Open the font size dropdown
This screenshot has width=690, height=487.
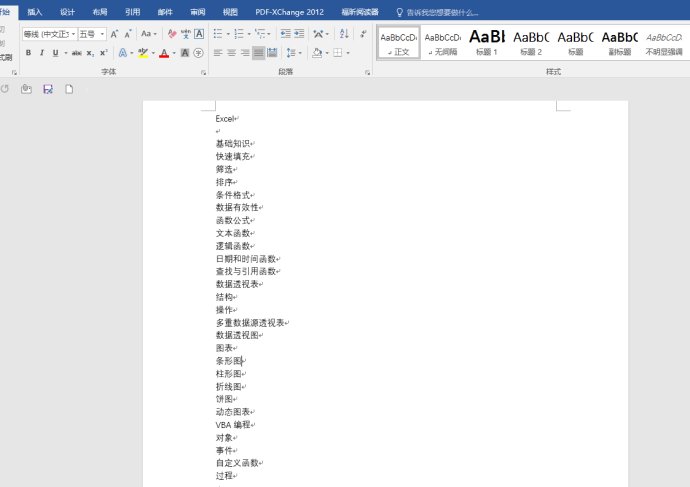(x=102, y=34)
